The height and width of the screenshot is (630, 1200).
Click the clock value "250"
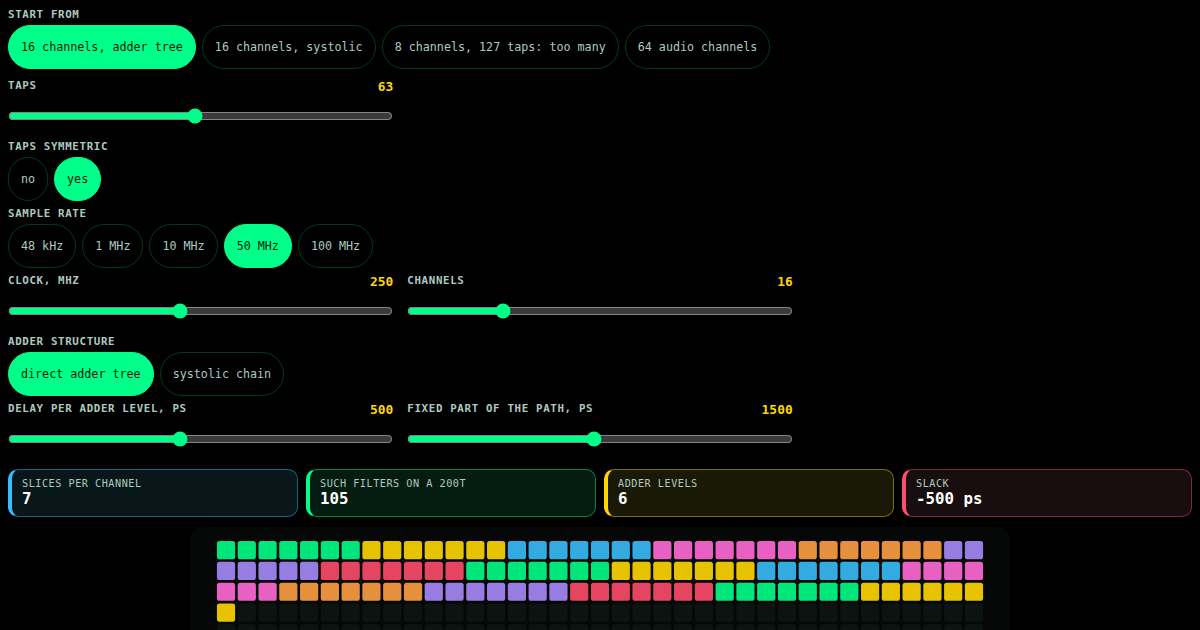pos(381,282)
